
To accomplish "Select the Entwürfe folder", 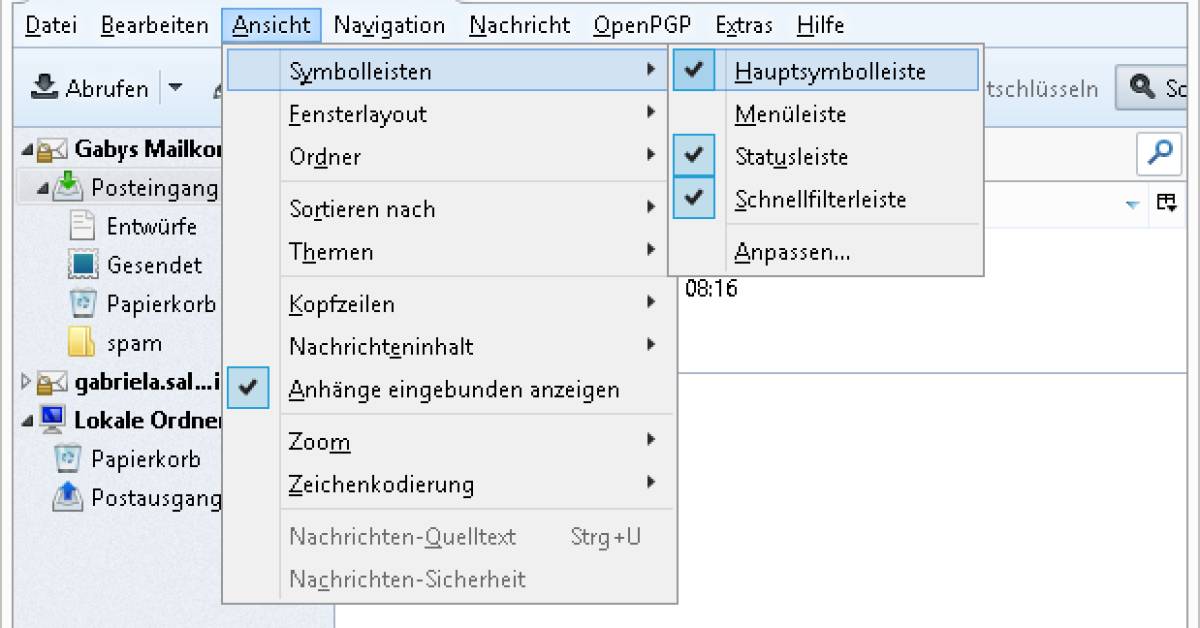I will [x=152, y=227].
